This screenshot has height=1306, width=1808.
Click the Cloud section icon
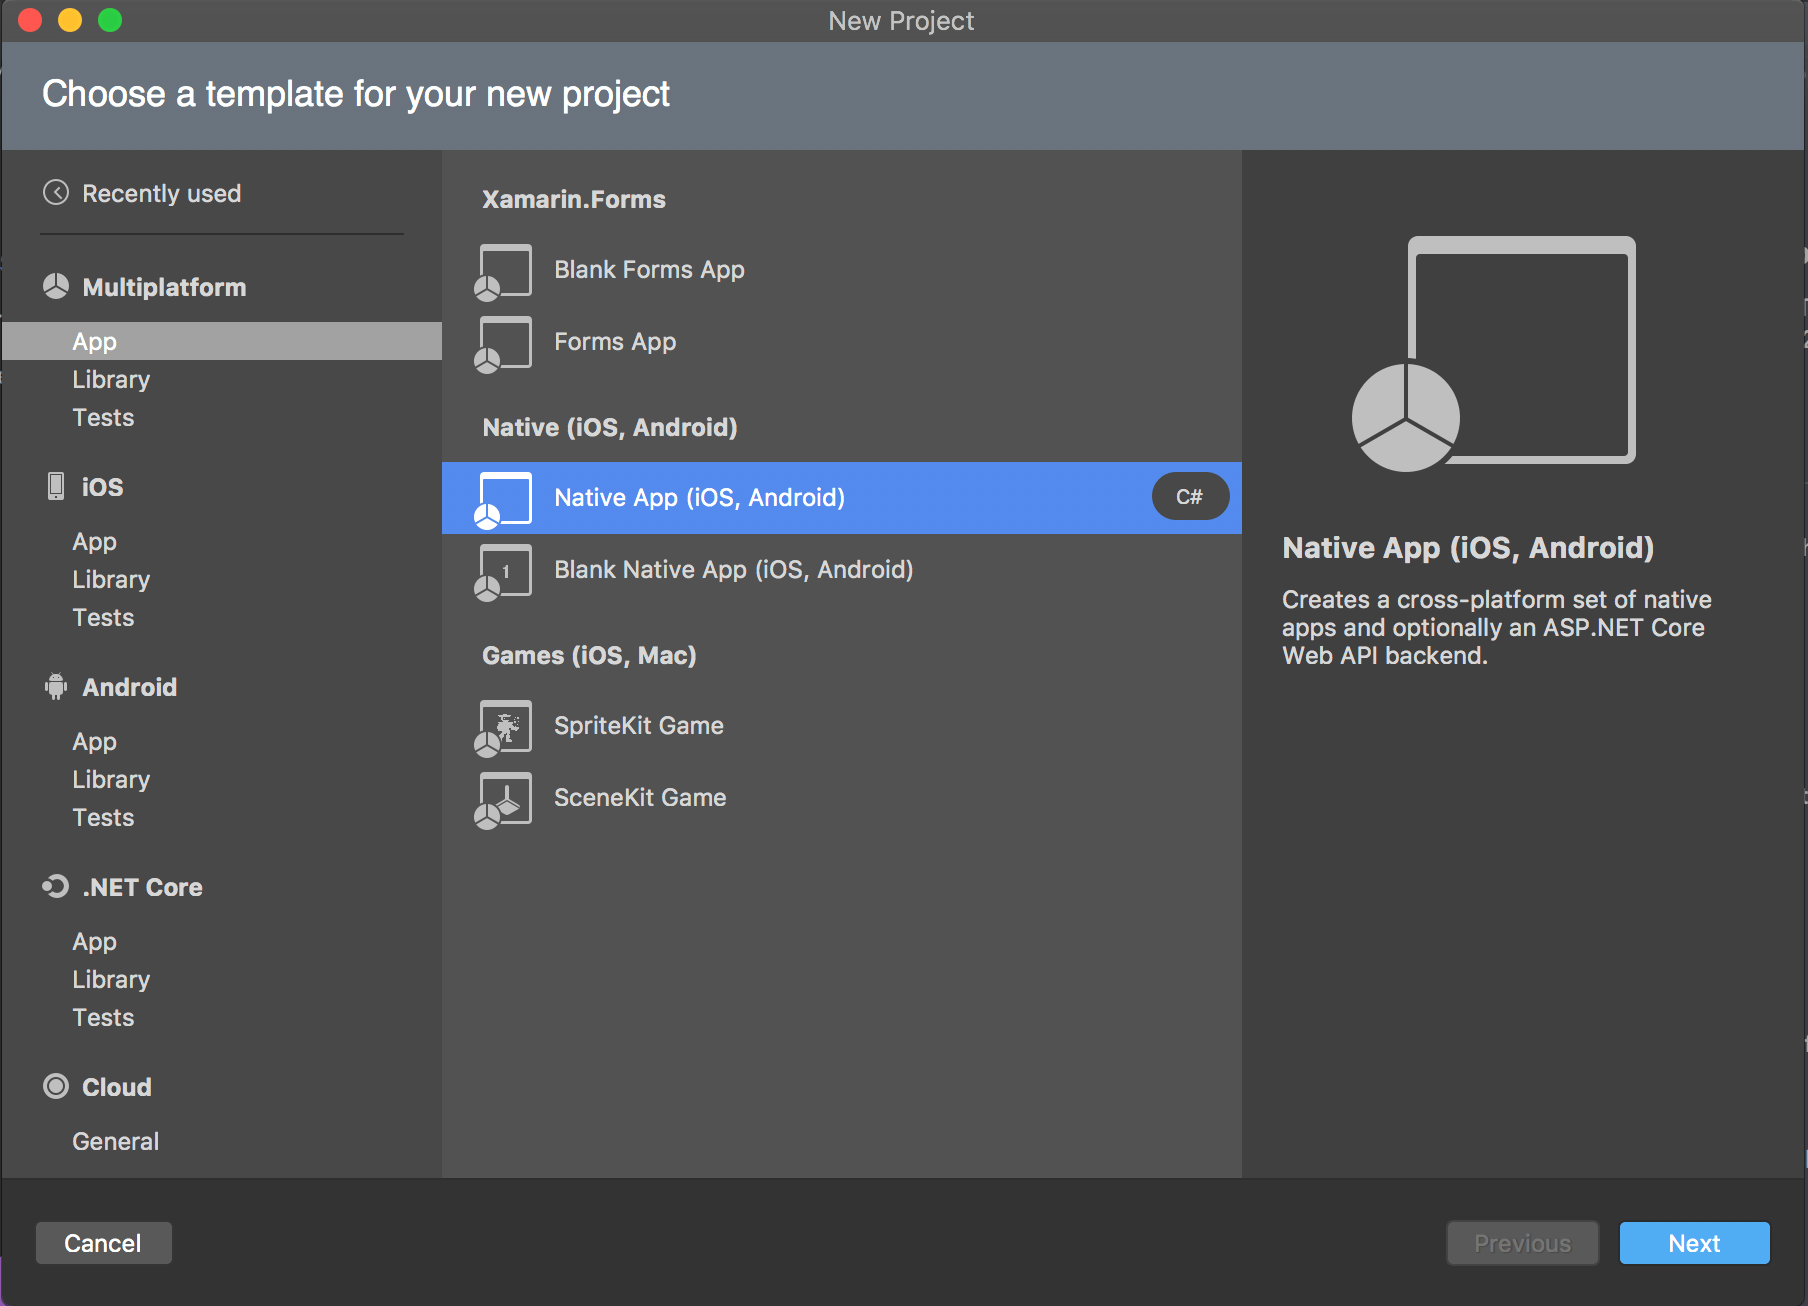coord(55,1087)
